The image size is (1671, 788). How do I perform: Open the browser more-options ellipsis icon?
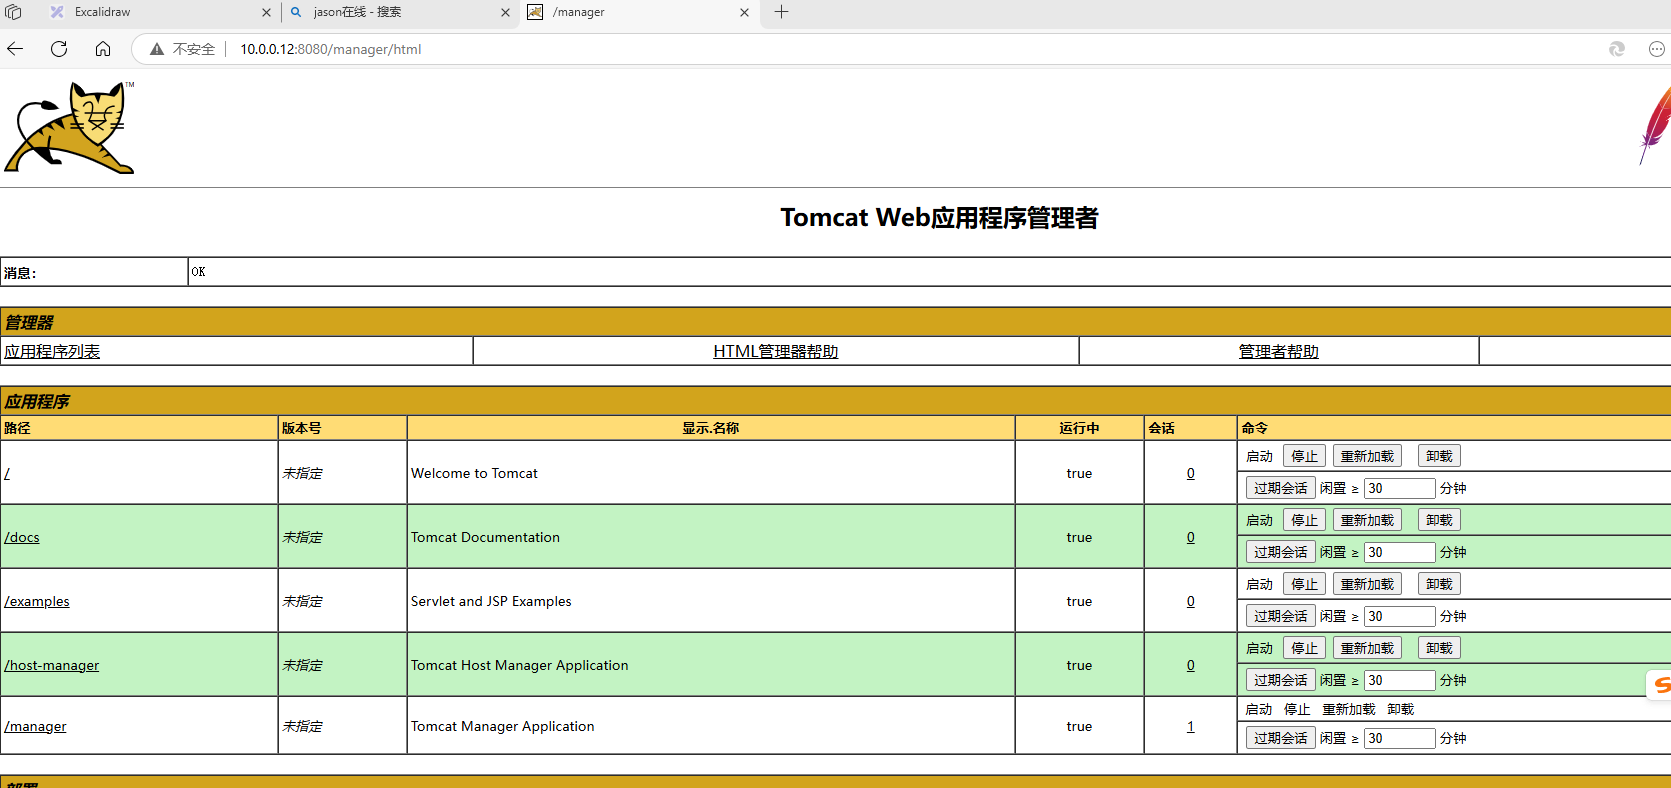[1656, 49]
